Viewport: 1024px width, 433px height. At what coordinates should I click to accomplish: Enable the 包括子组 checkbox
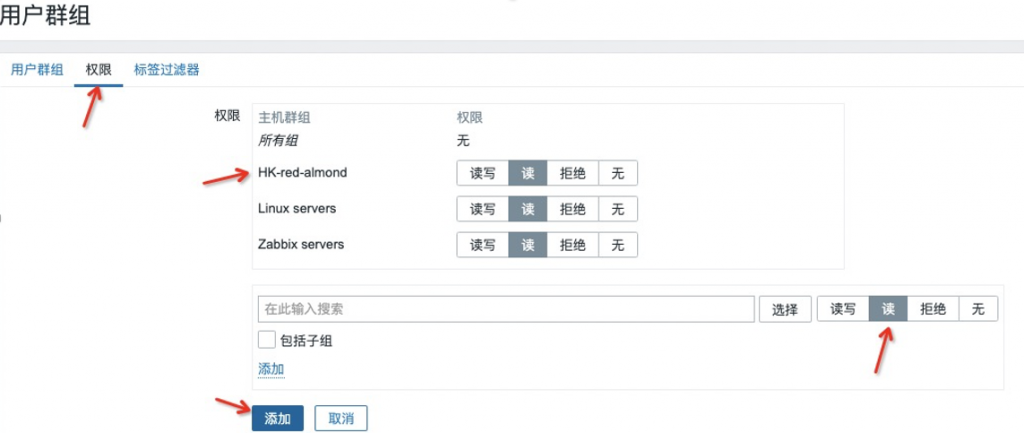tap(266, 340)
